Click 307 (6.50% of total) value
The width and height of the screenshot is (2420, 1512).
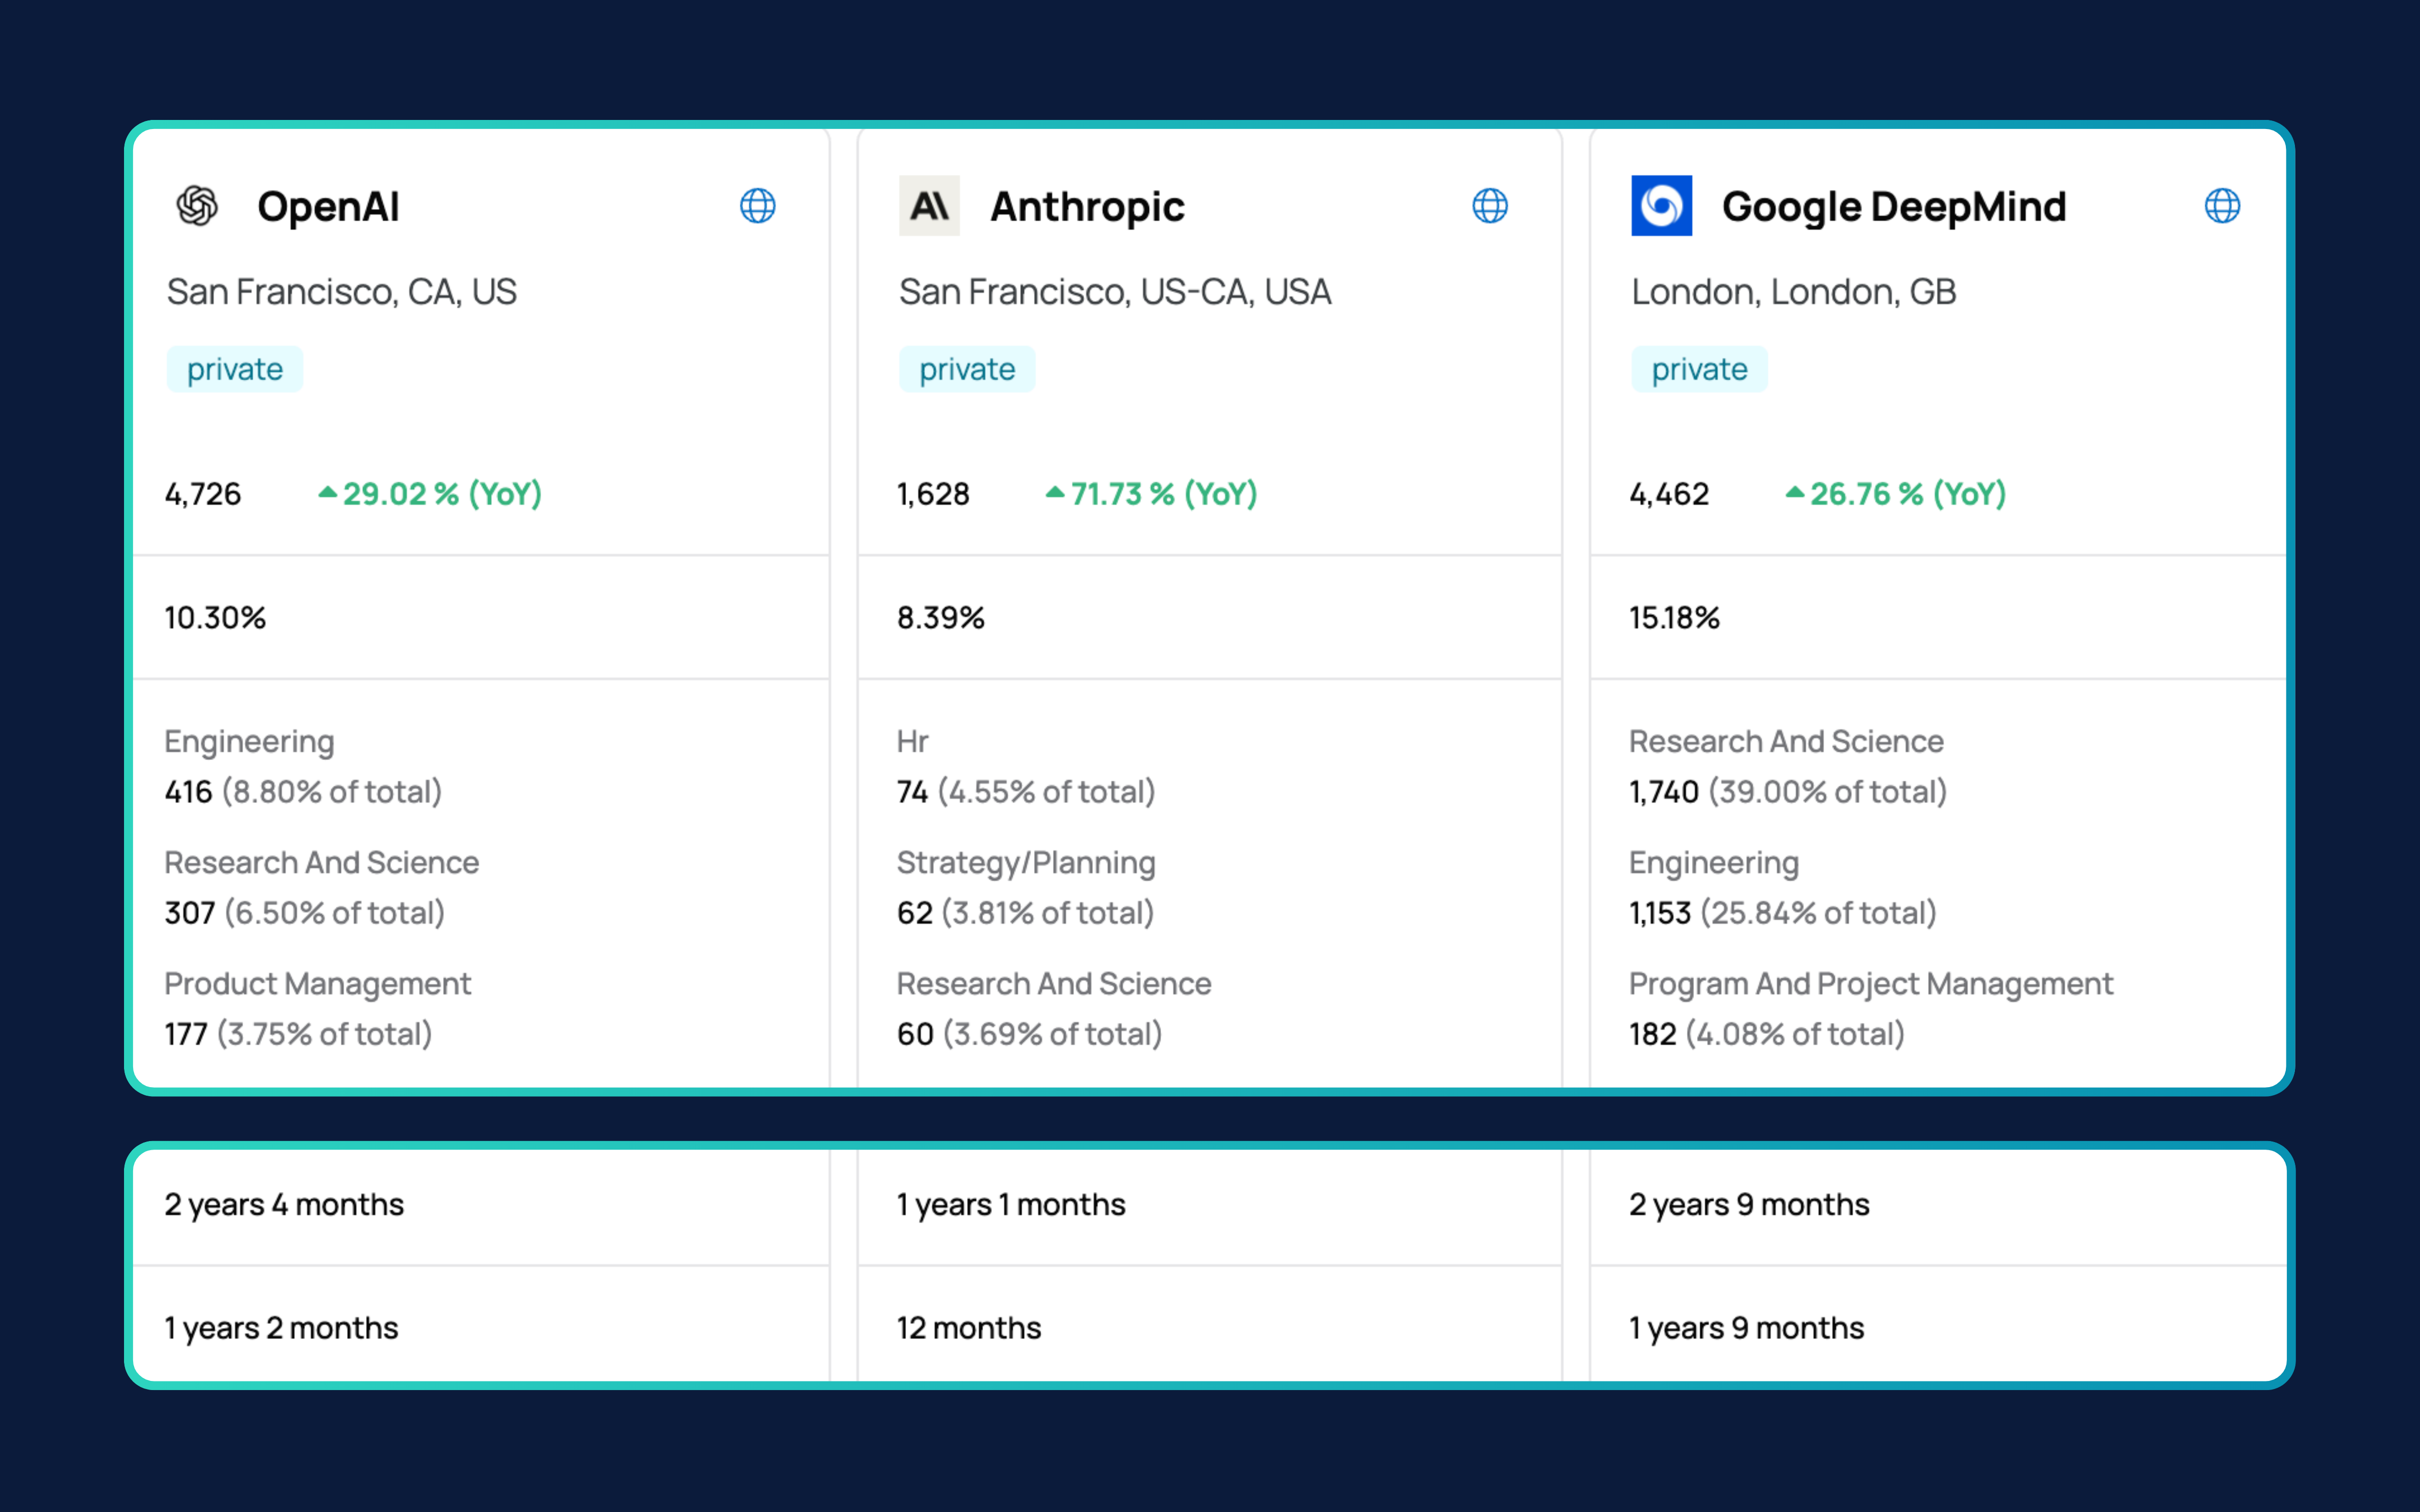(x=305, y=913)
